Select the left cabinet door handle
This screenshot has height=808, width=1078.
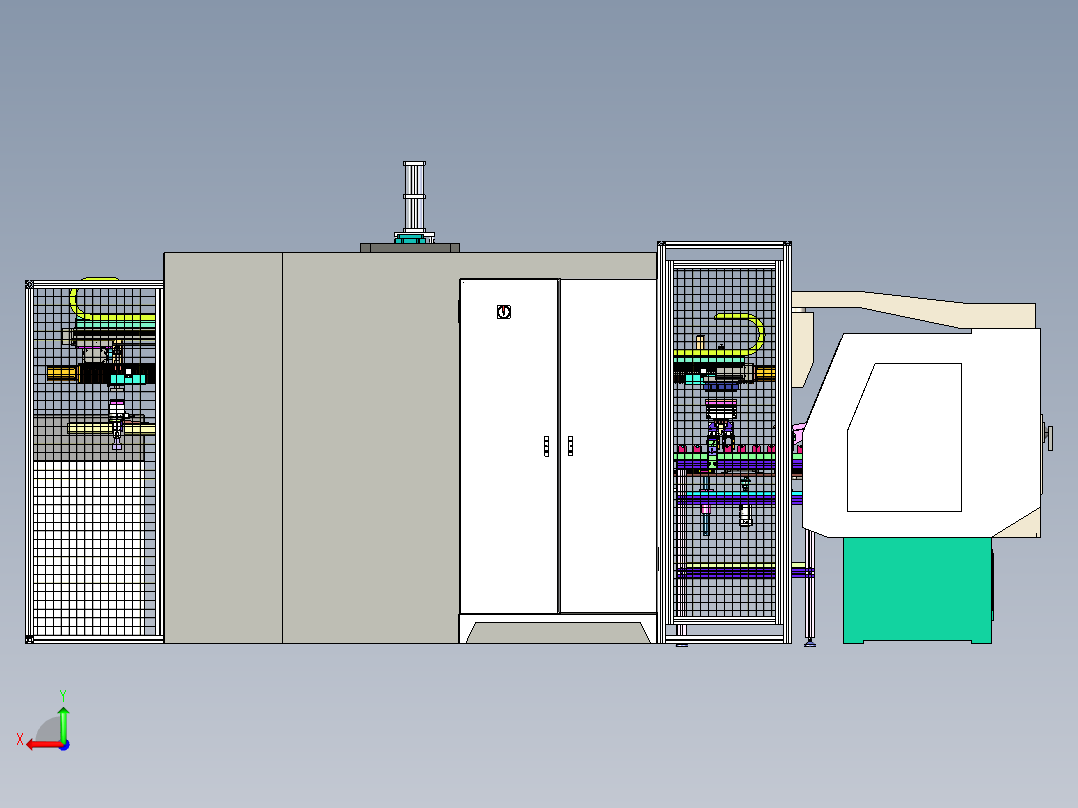coord(547,446)
